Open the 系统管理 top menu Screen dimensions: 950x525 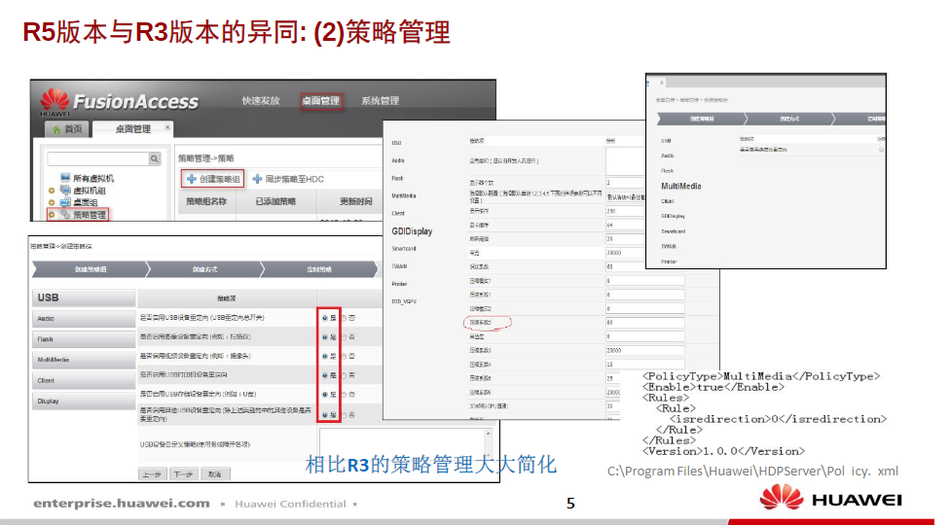point(380,101)
